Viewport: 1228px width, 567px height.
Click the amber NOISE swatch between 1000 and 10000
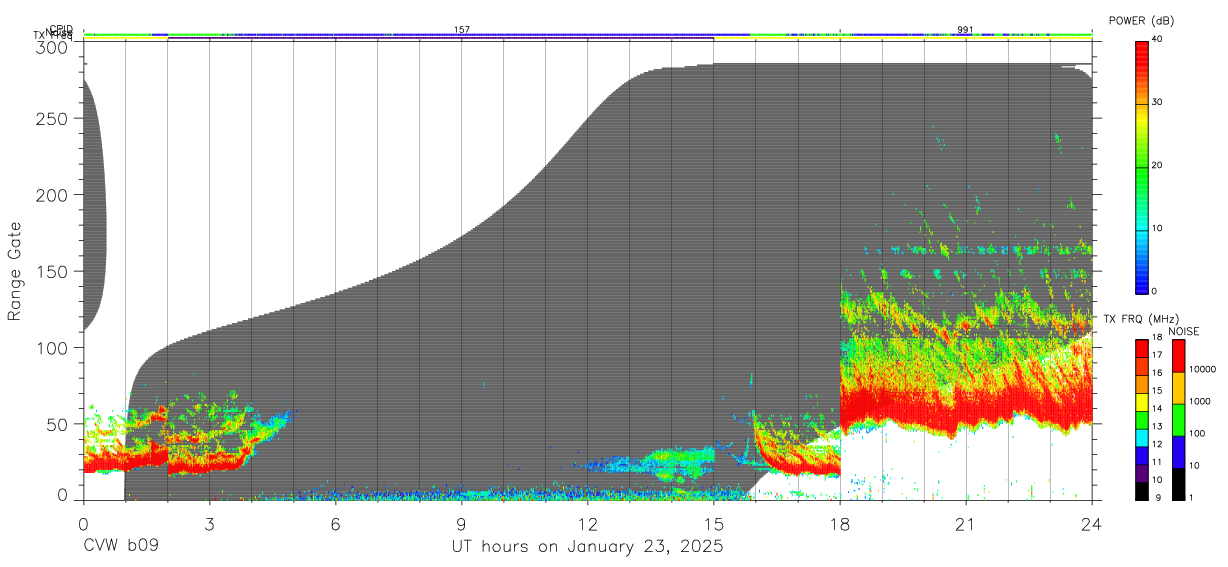[x=1178, y=388]
